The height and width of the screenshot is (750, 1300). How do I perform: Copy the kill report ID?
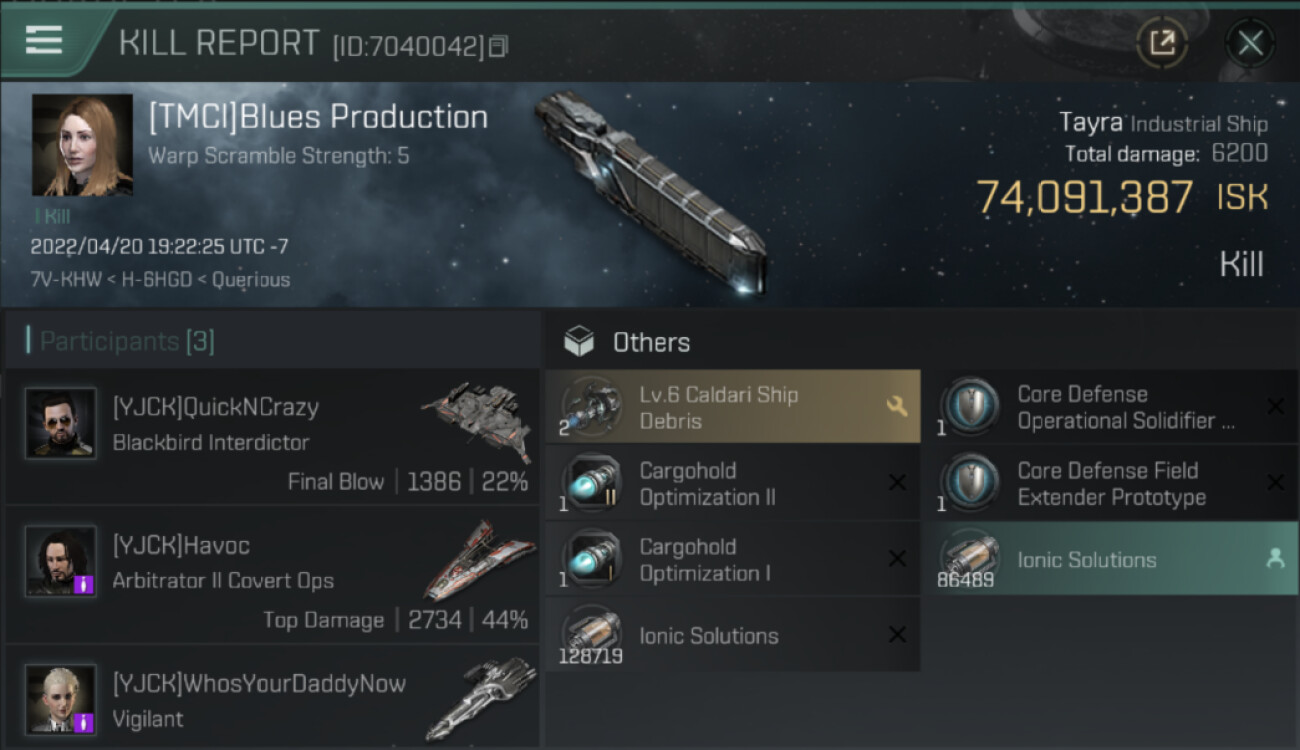pyautogui.click(x=498, y=46)
